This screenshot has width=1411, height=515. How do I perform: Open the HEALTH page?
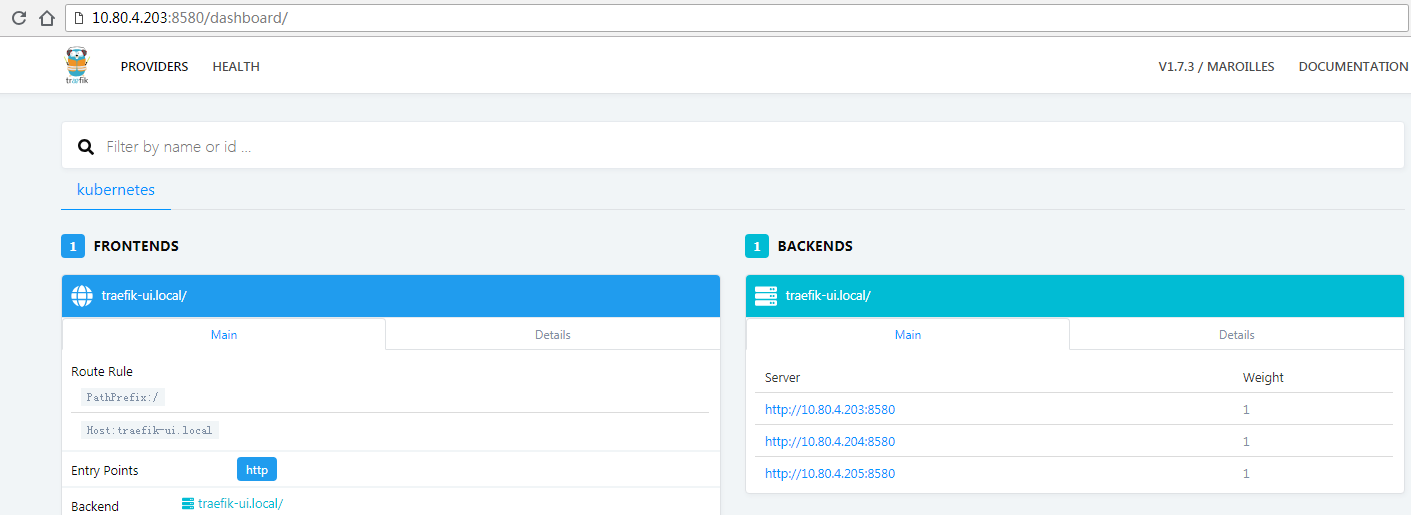(236, 67)
